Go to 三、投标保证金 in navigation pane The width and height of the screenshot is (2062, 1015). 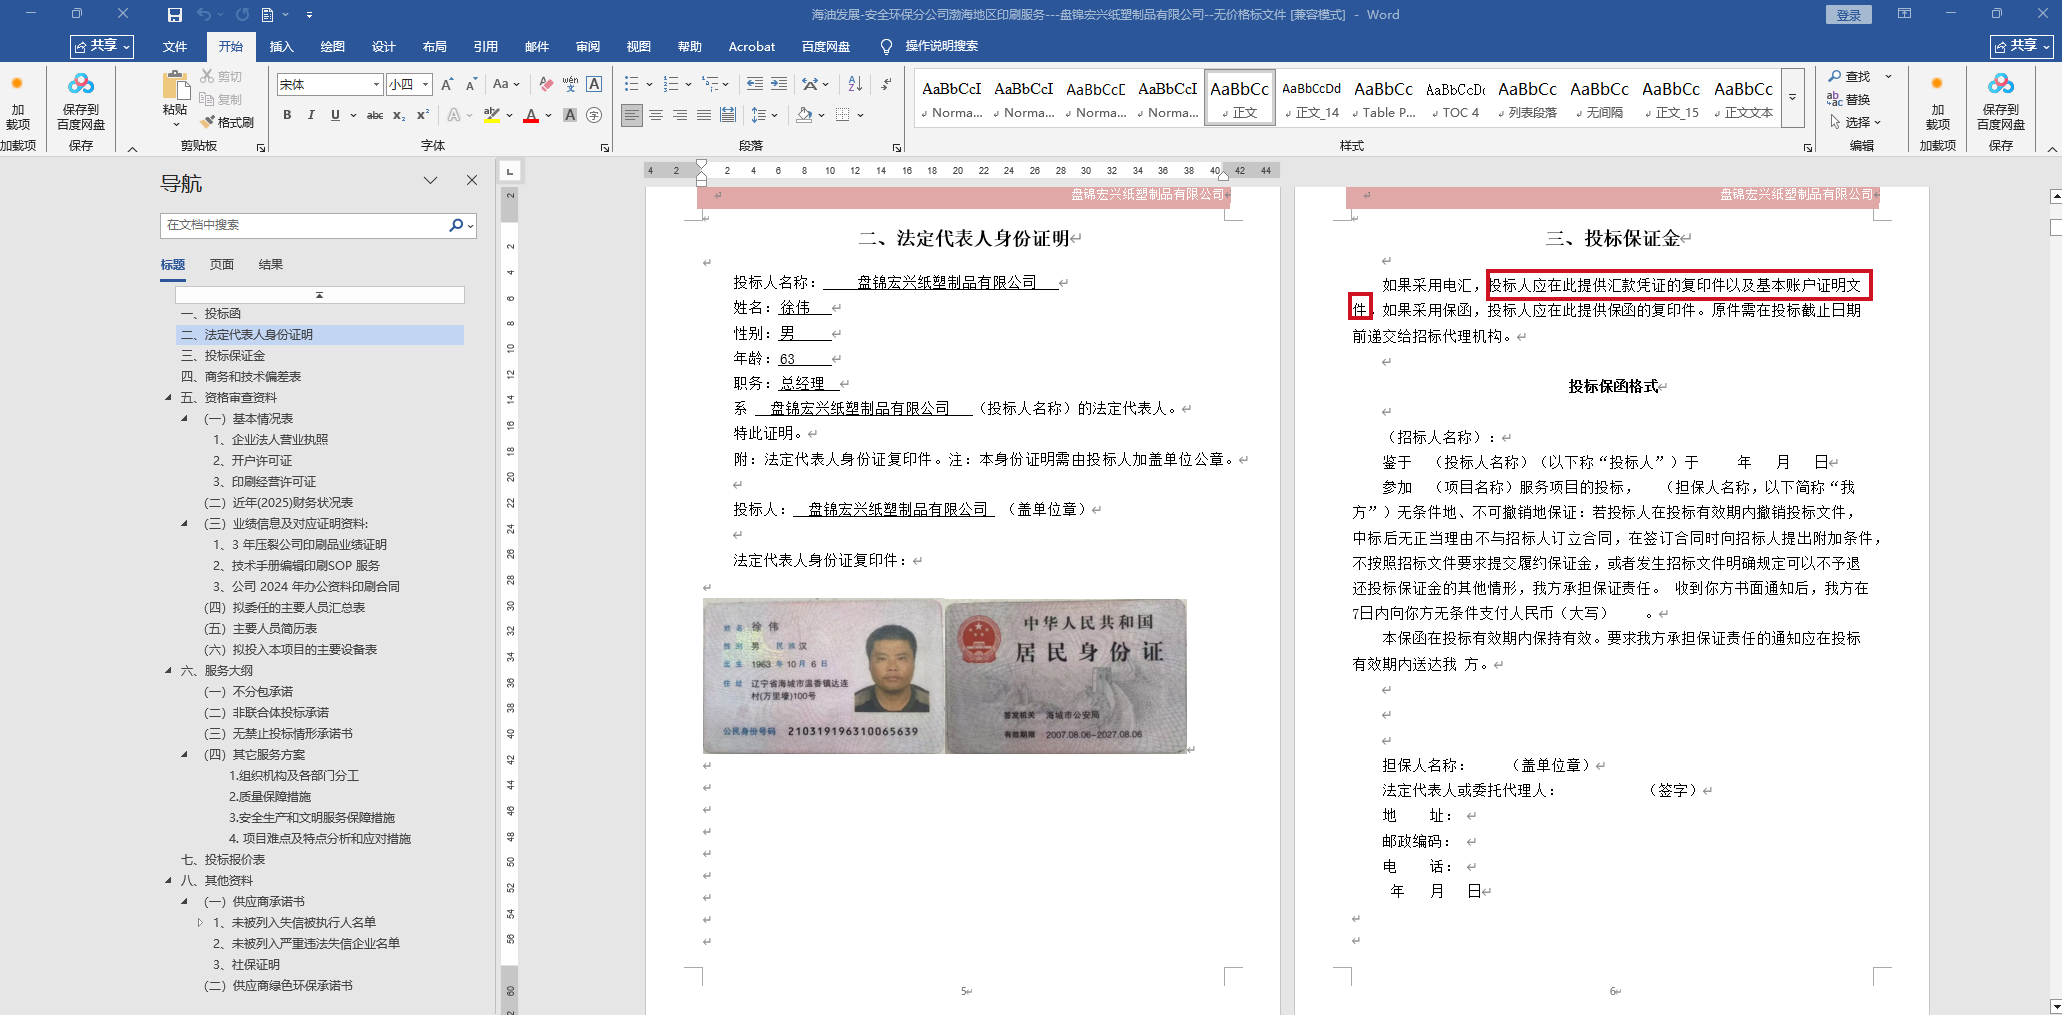[x=235, y=356]
